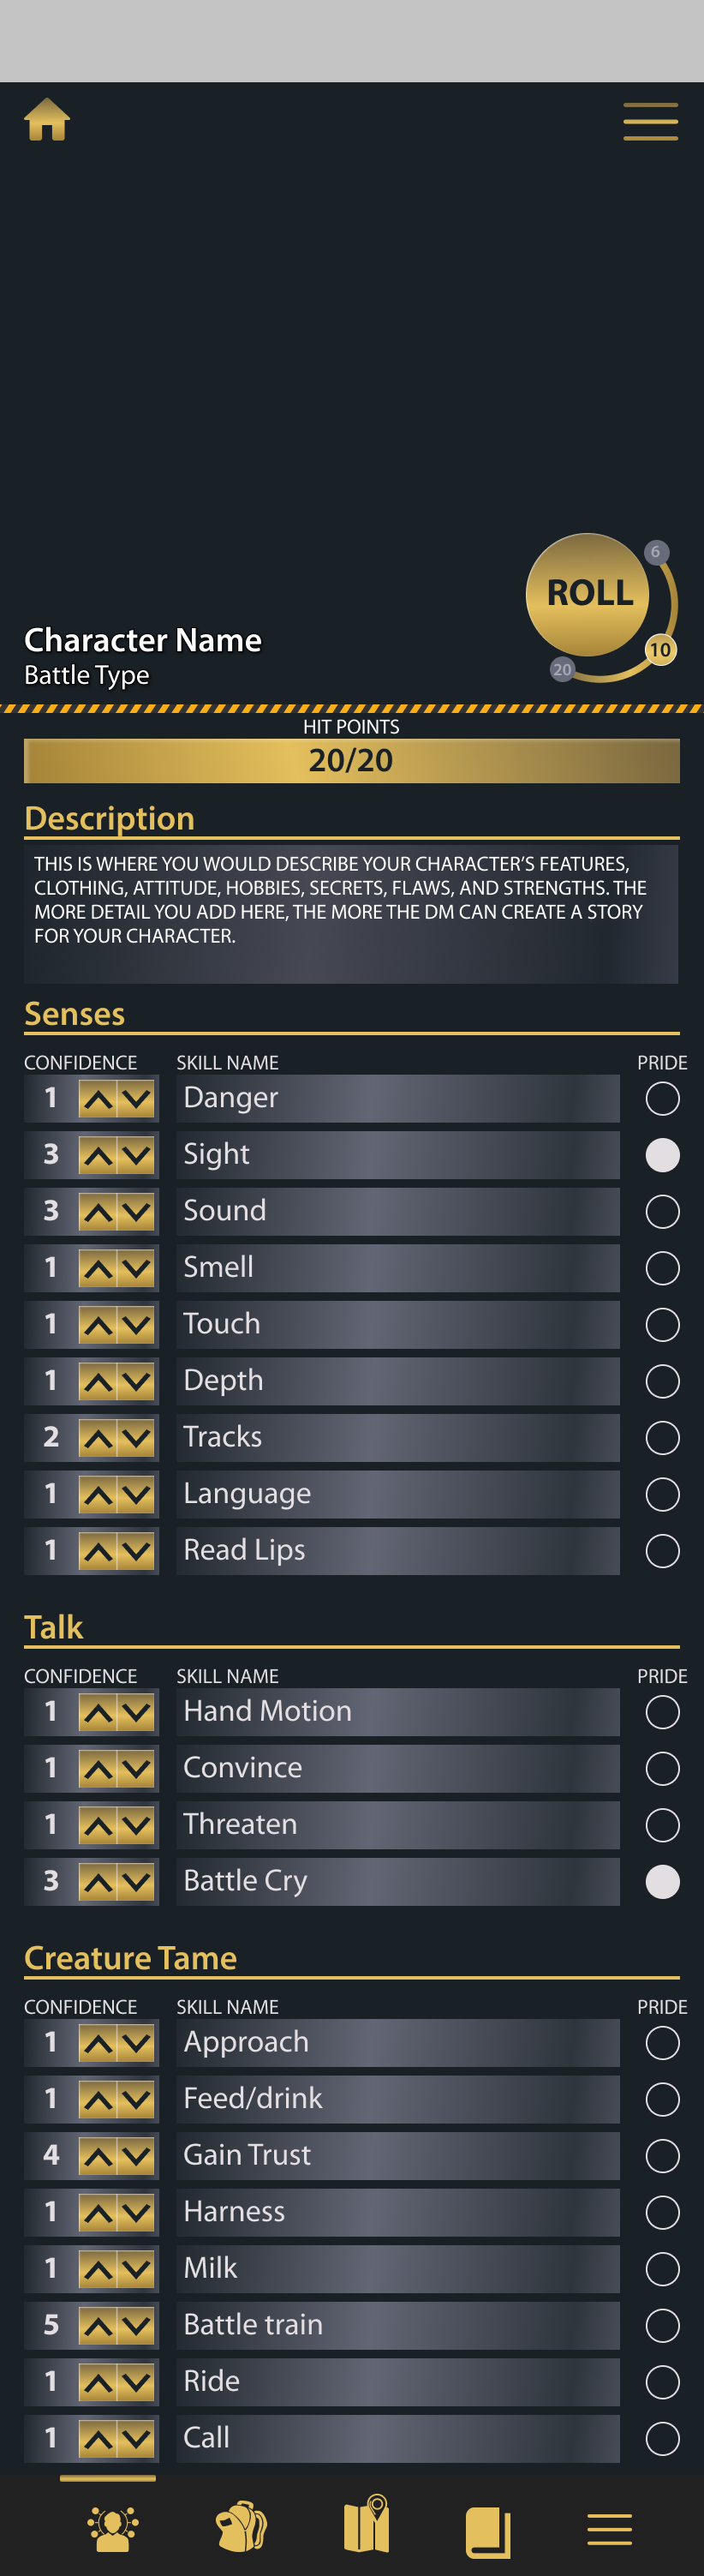Open the backpack inventory icon
Screen dimensions: 704x2576
click(x=241, y=2529)
